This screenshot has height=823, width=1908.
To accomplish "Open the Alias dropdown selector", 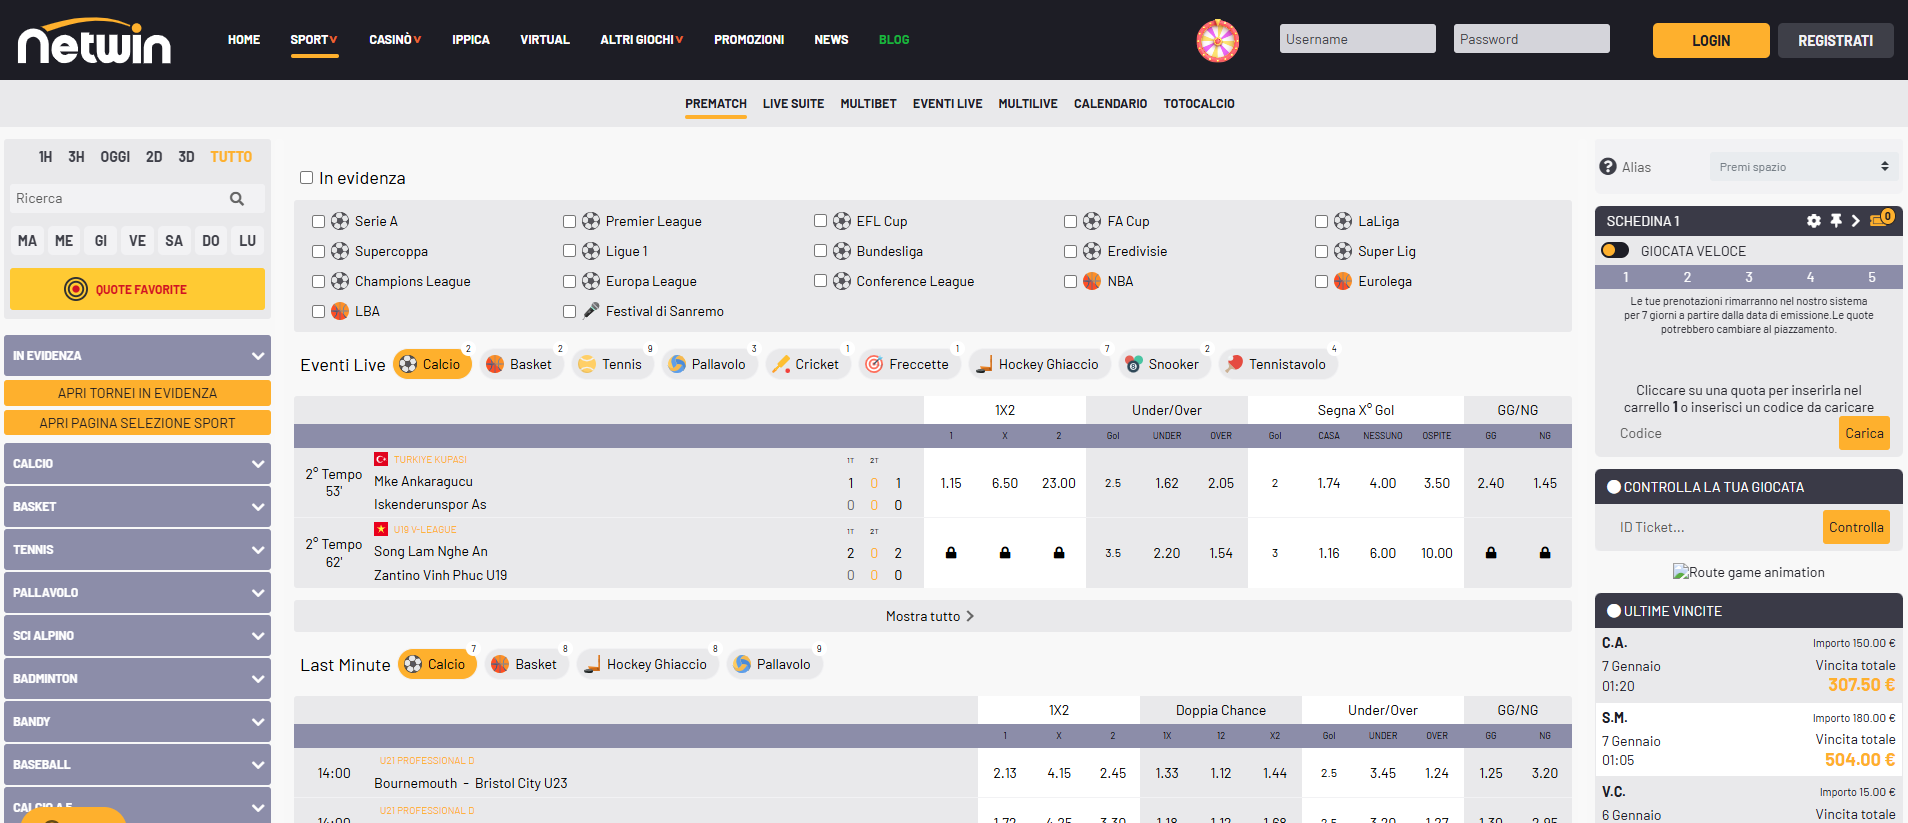I will point(1803,167).
